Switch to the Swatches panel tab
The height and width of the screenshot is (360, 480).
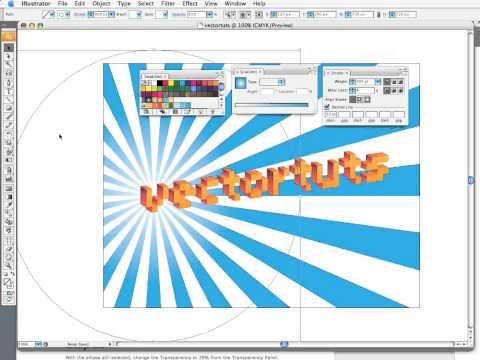coord(153,76)
